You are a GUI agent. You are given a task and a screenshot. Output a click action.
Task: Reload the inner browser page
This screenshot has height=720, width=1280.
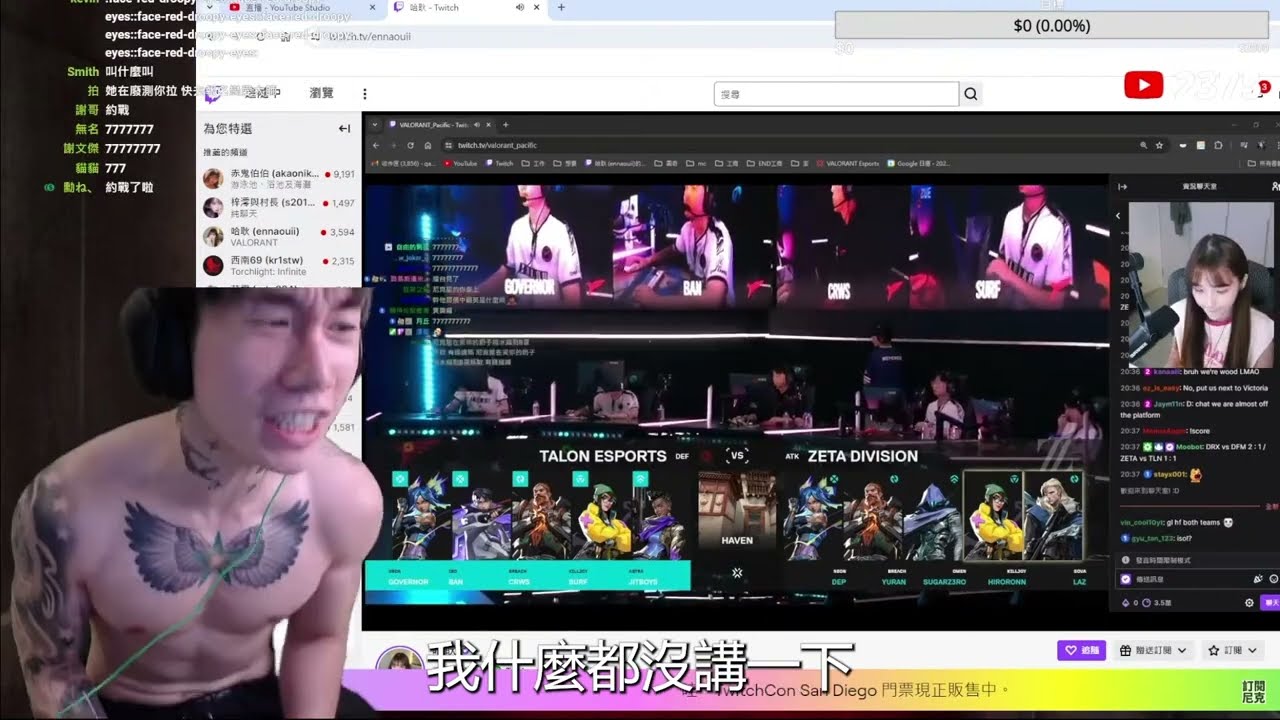pyautogui.click(x=410, y=145)
